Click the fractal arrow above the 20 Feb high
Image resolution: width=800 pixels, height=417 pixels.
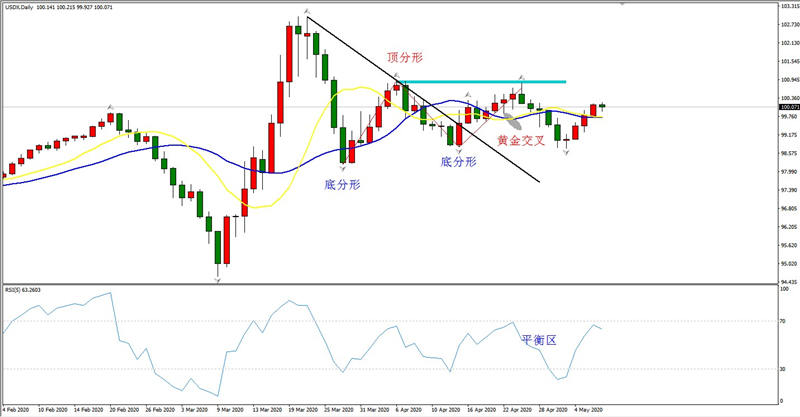click(110, 107)
